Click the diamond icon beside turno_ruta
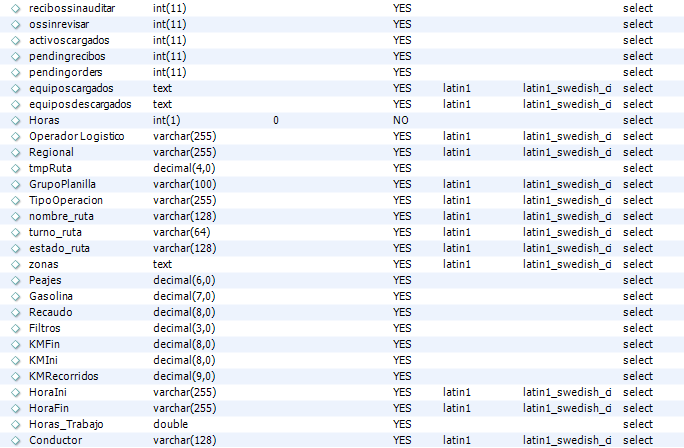 [x=16, y=233]
